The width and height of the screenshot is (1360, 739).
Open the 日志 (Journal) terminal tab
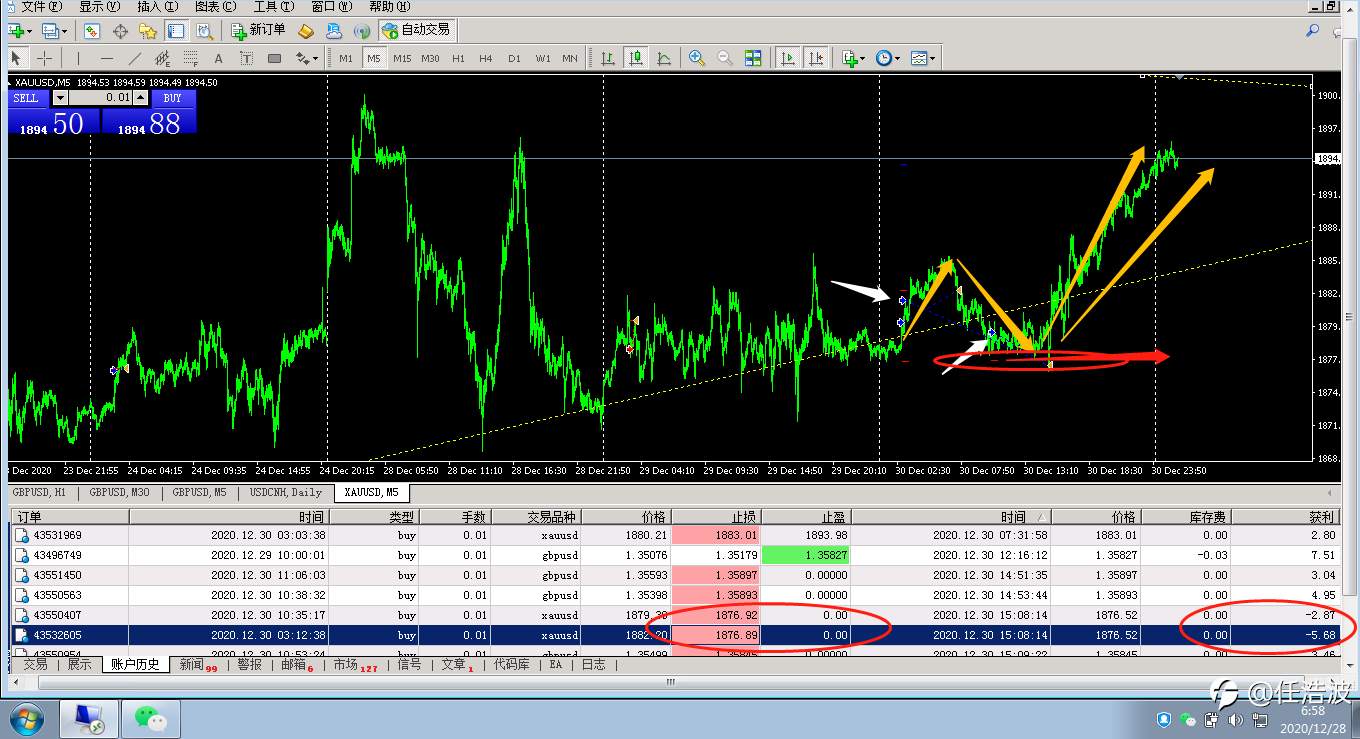pos(594,664)
